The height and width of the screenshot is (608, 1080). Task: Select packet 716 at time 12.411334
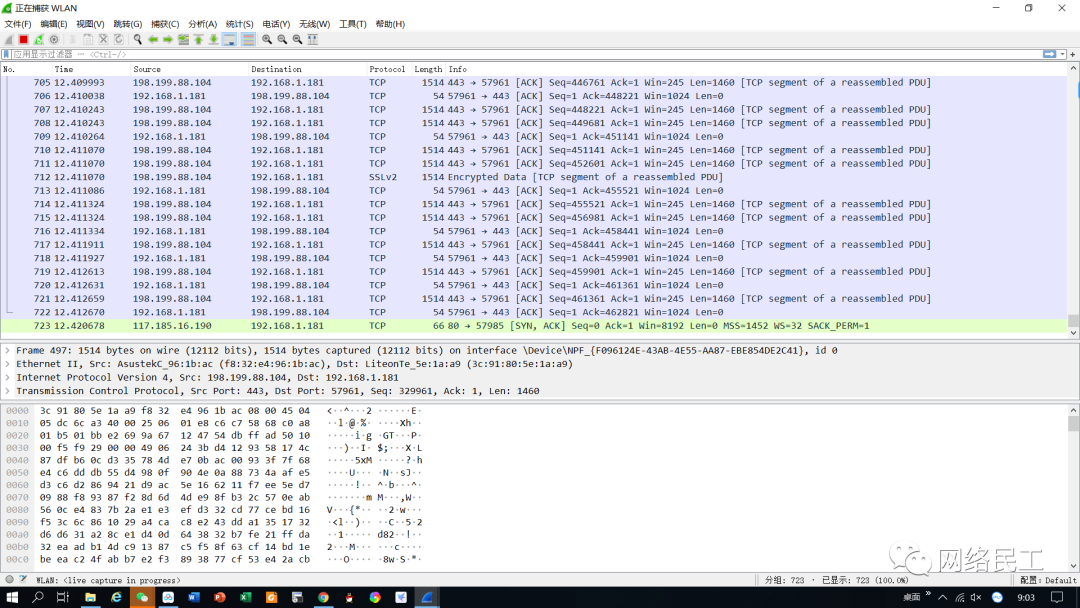[534, 231]
